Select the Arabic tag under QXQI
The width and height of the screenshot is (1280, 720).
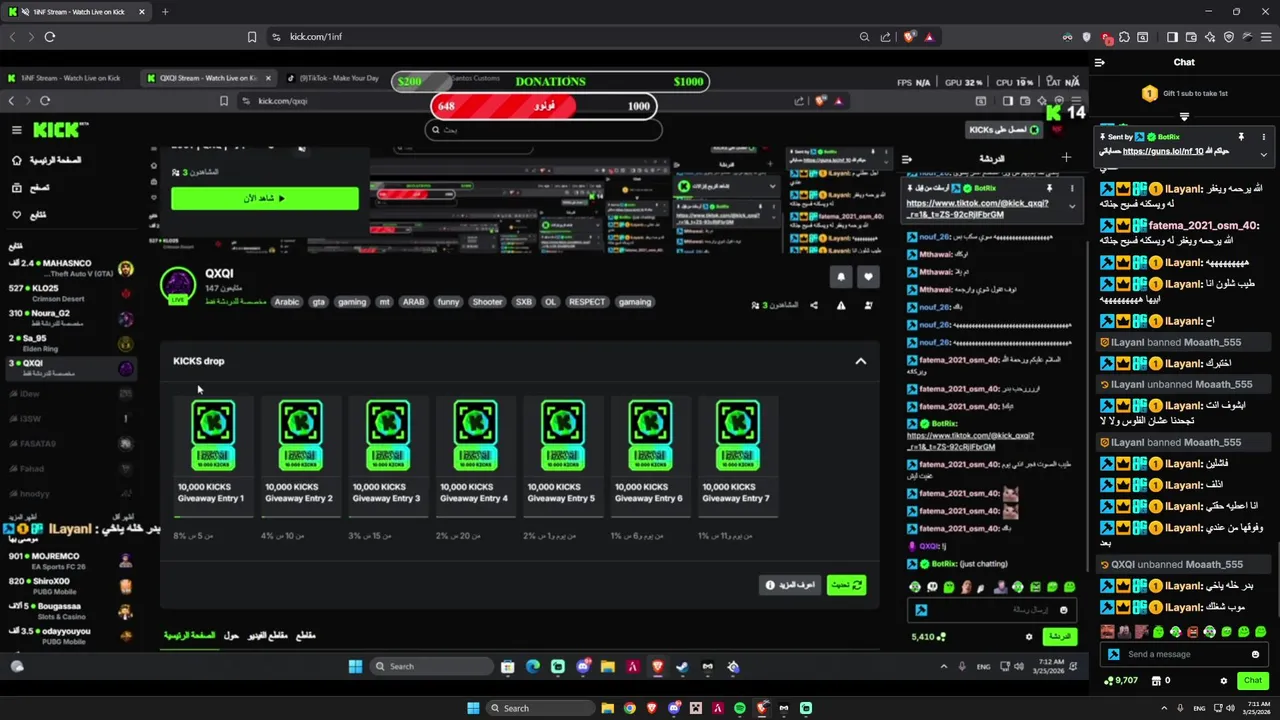point(287,302)
